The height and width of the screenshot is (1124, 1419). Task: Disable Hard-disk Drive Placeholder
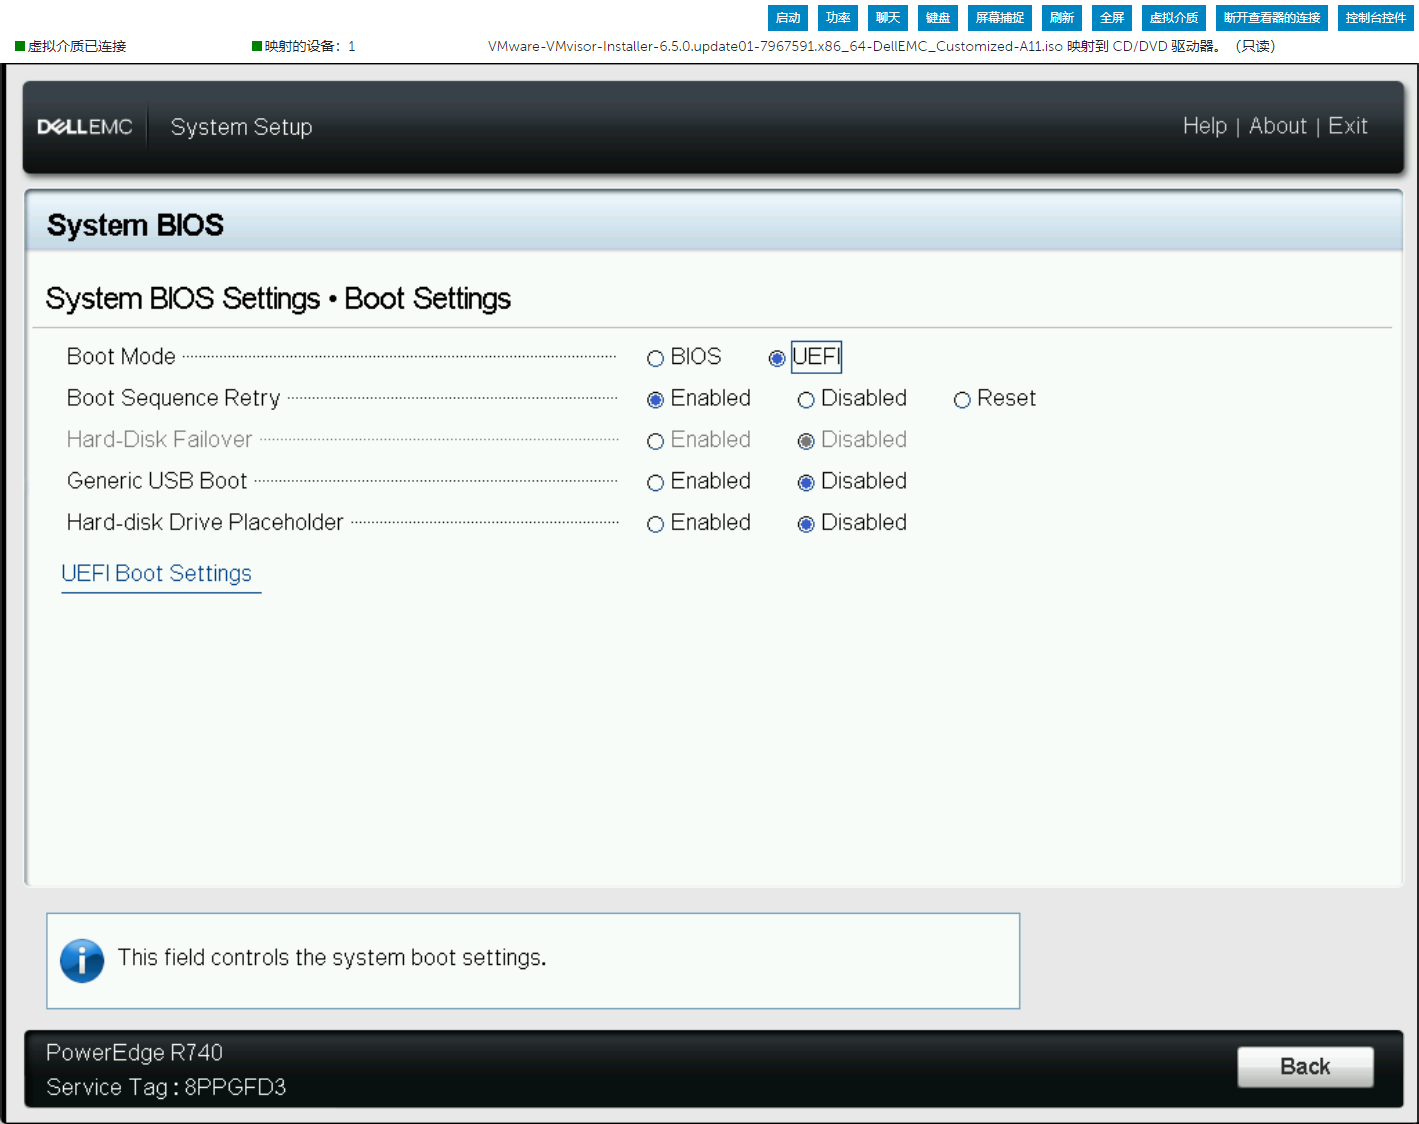[x=806, y=524]
